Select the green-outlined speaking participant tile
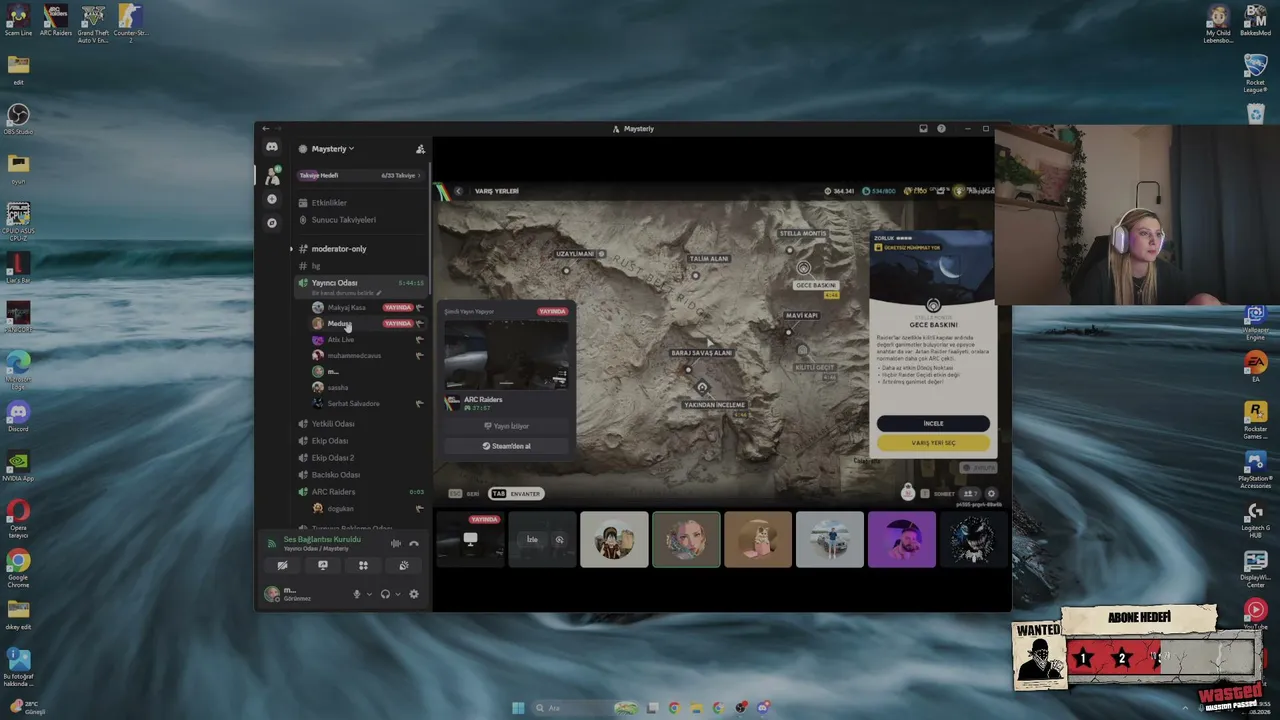Viewport: 1280px width, 720px height. [686, 540]
